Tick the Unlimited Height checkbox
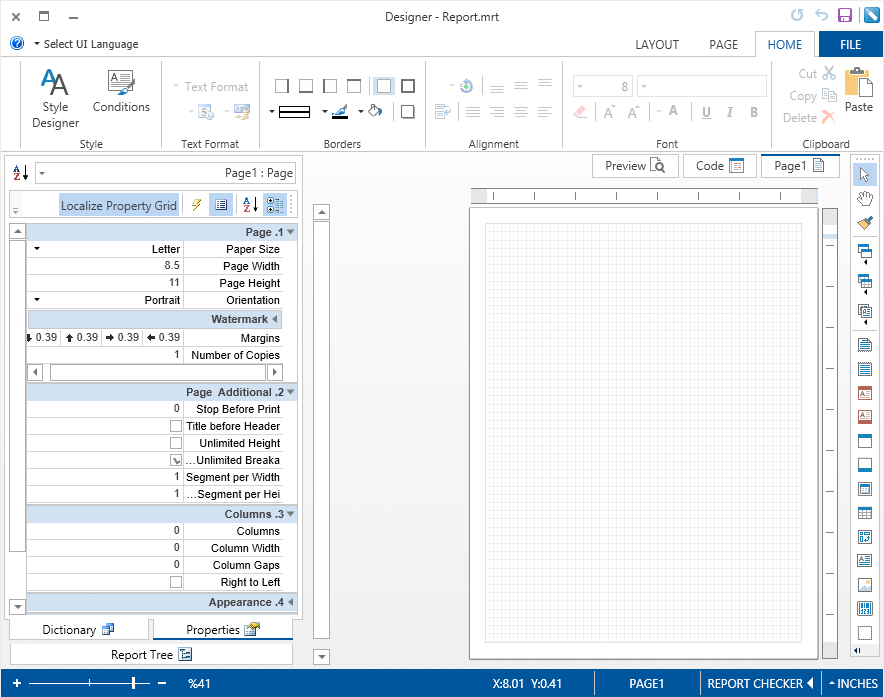Screen dimensions: 884x697 click(x=176, y=443)
